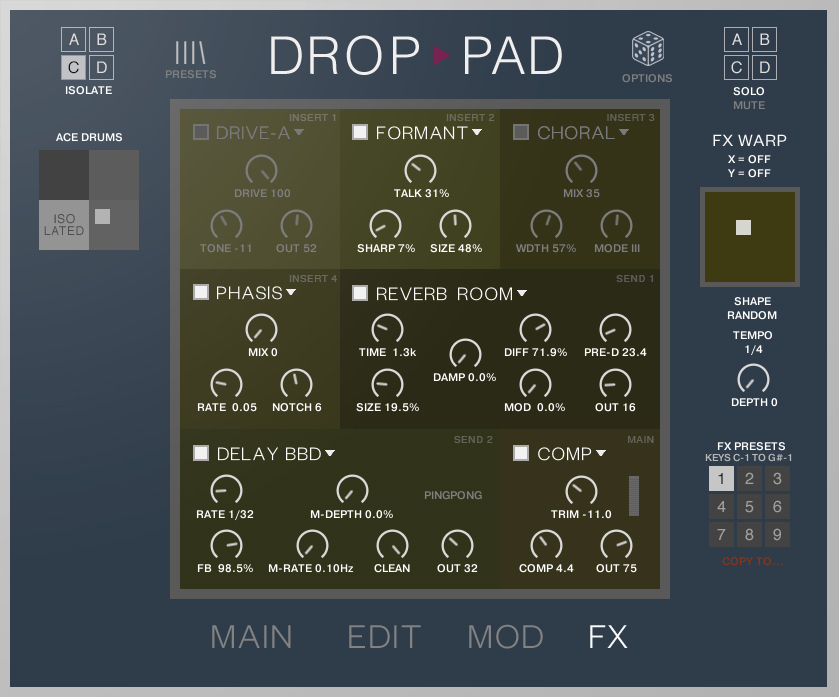Click the Phasis NOTCH 6 knob
This screenshot has height=697, width=839.
(296, 384)
